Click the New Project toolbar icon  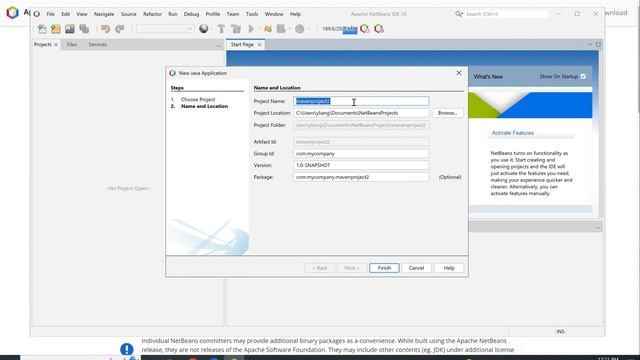[56, 29]
